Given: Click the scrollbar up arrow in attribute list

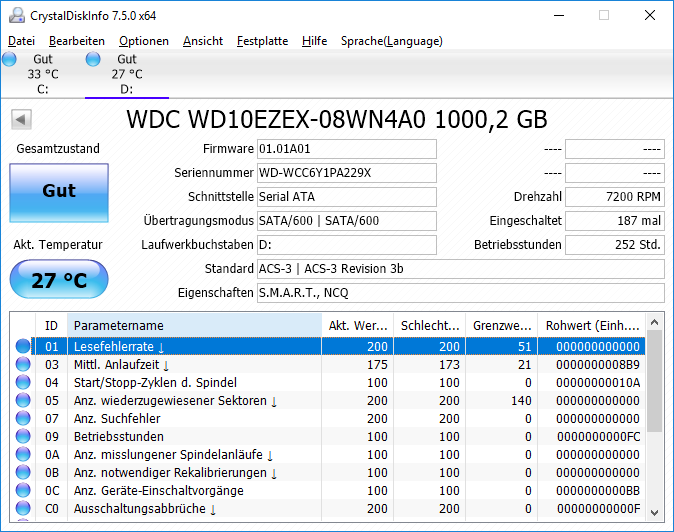Looking at the screenshot, I should 655,322.
